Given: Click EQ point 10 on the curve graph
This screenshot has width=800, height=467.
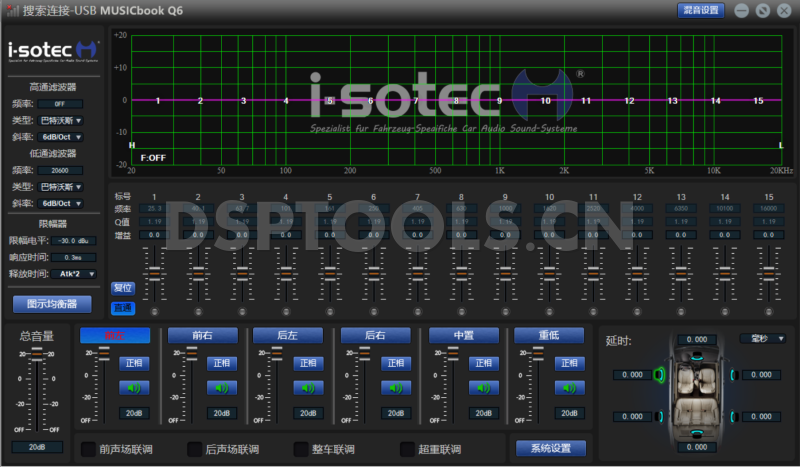Looking at the screenshot, I should 545,101.
